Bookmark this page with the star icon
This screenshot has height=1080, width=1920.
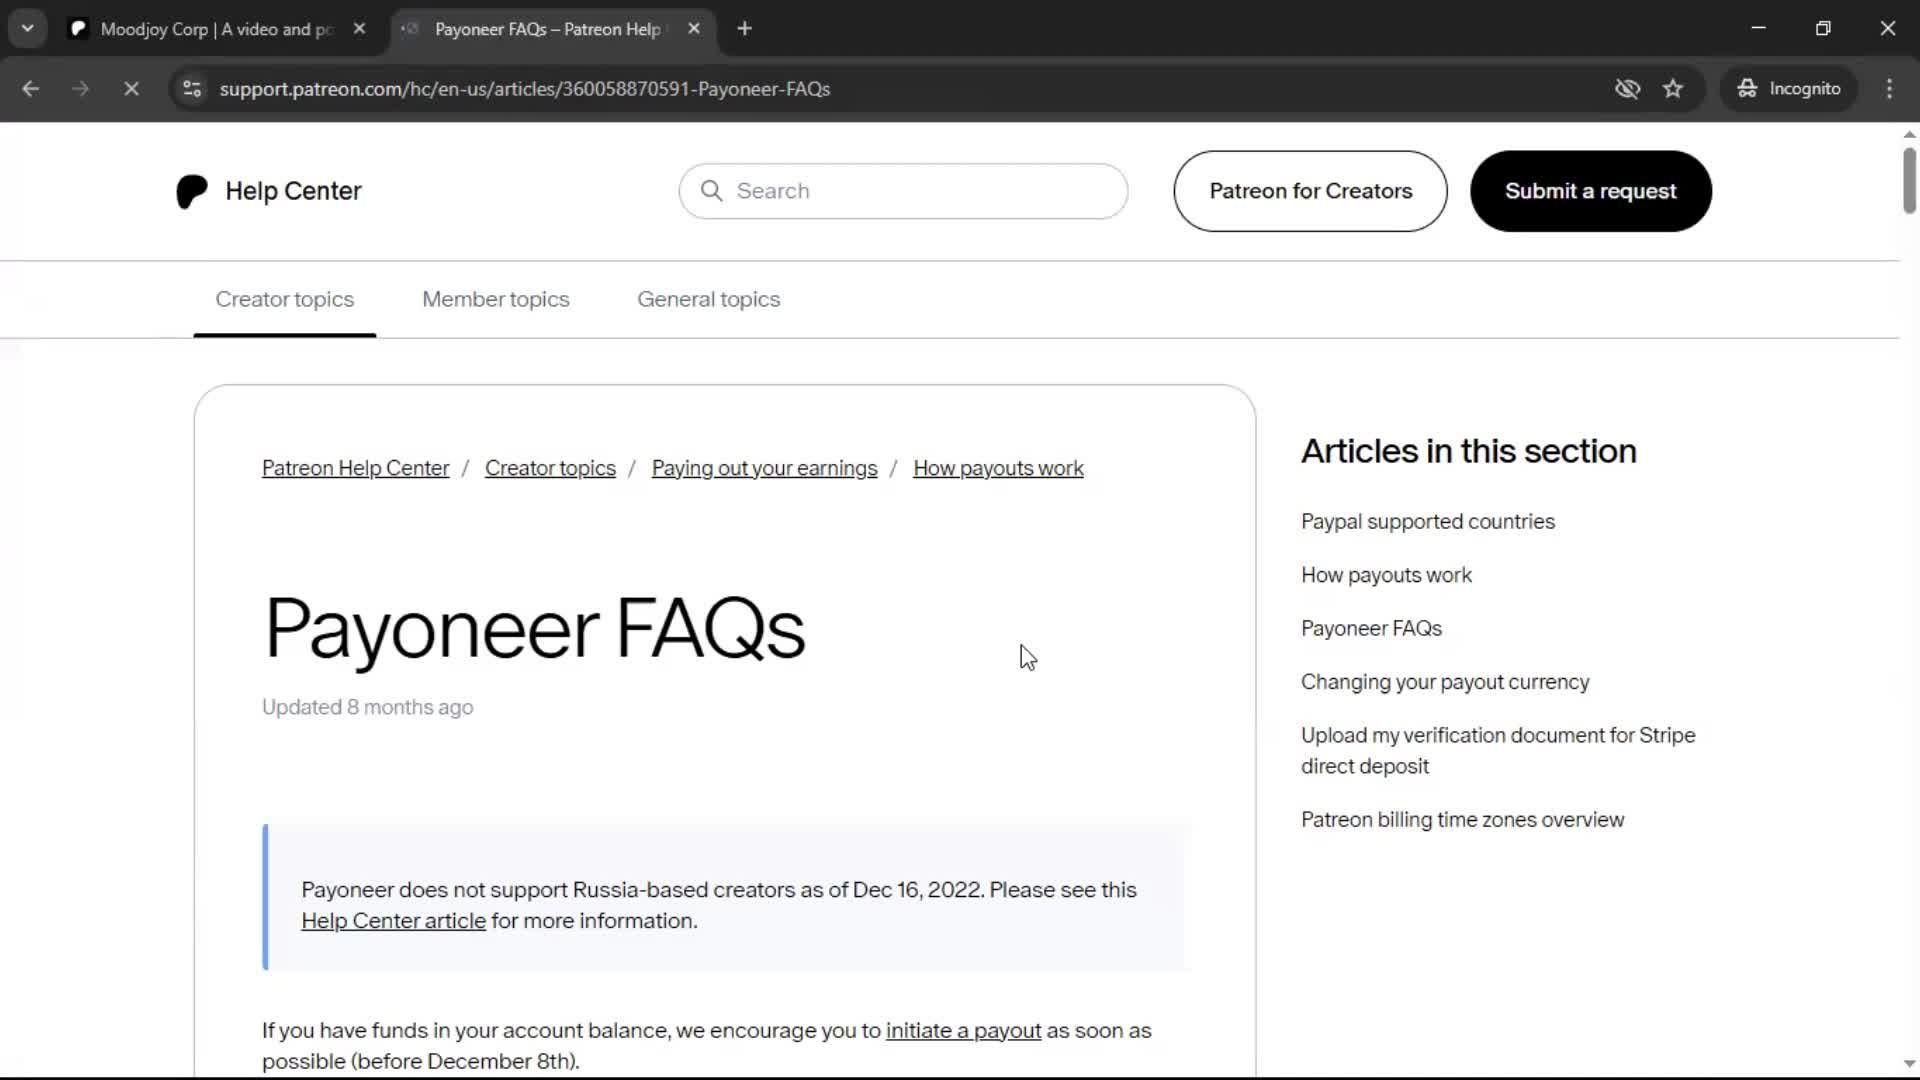1673,89
